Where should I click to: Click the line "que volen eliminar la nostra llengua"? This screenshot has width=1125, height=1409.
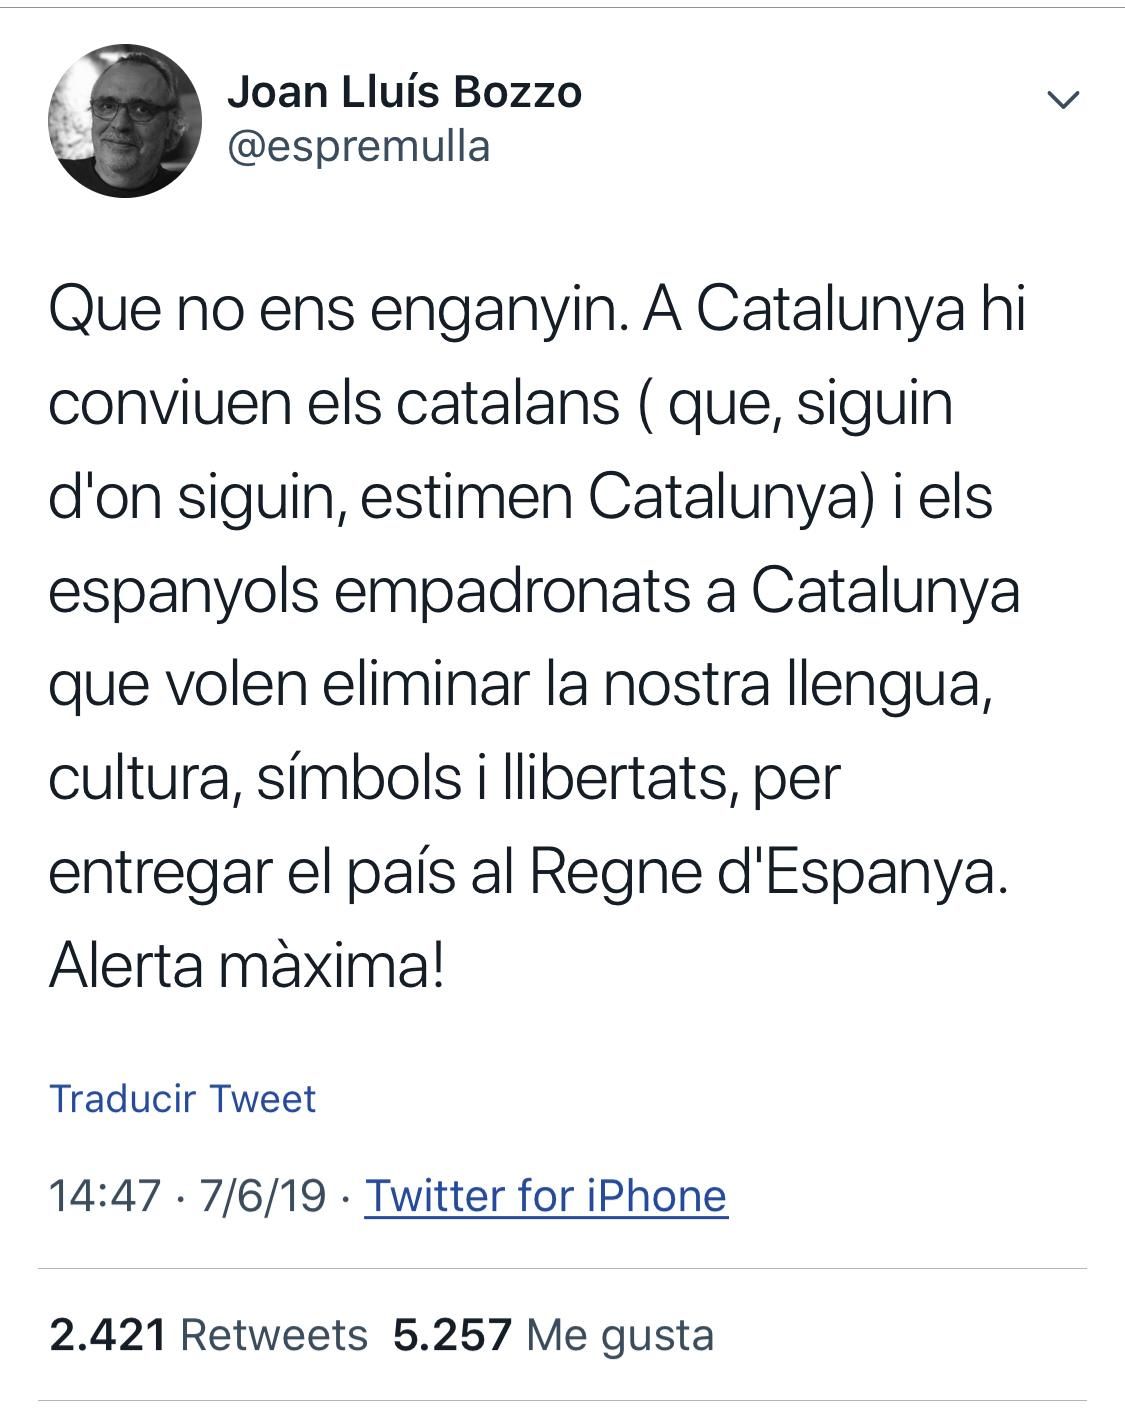519,685
